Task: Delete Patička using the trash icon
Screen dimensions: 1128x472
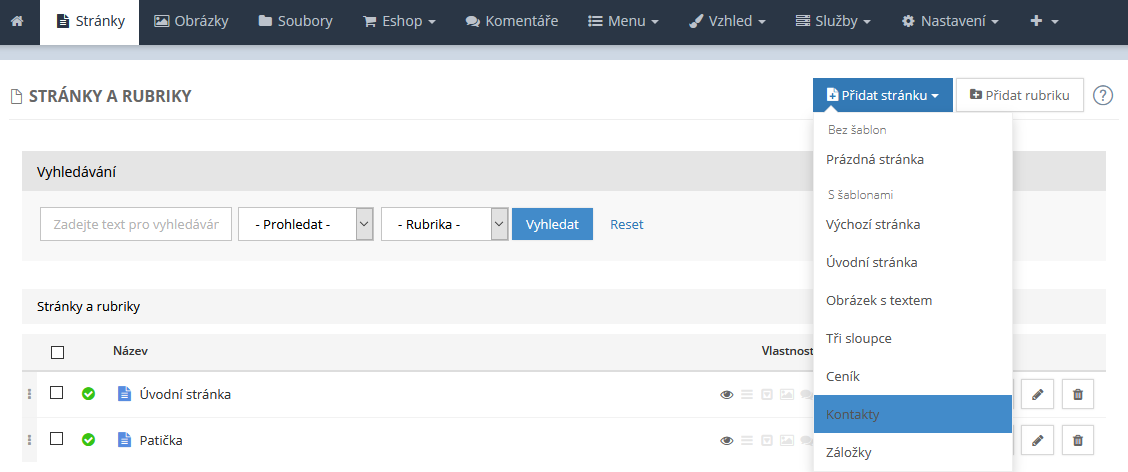Action: [x=1077, y=440]
